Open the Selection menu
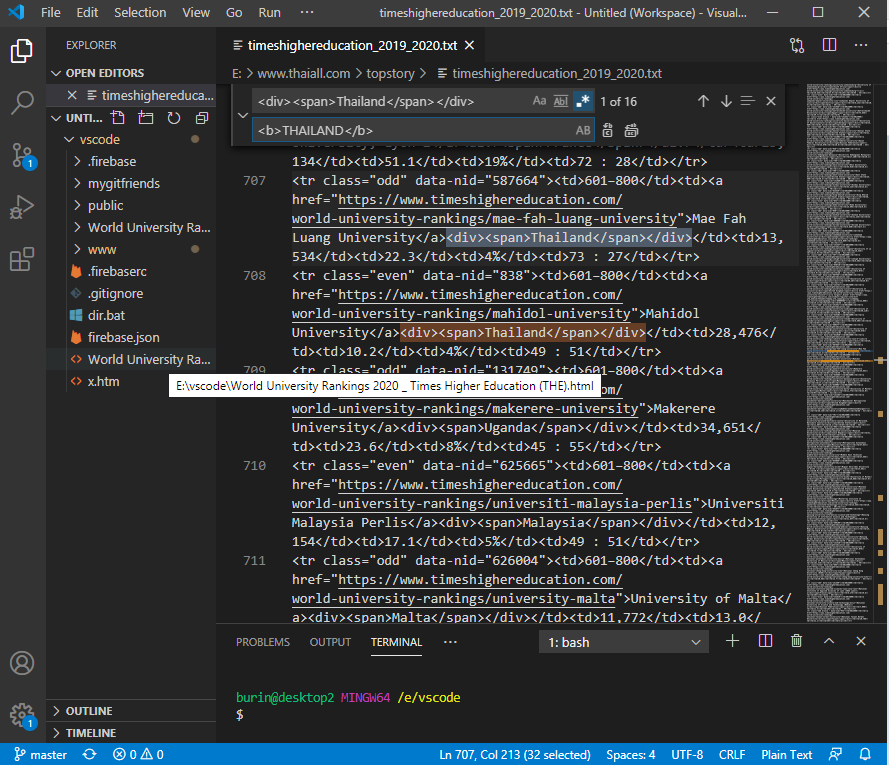This screenshot has height=765, width=889. [x=140, y=12]
